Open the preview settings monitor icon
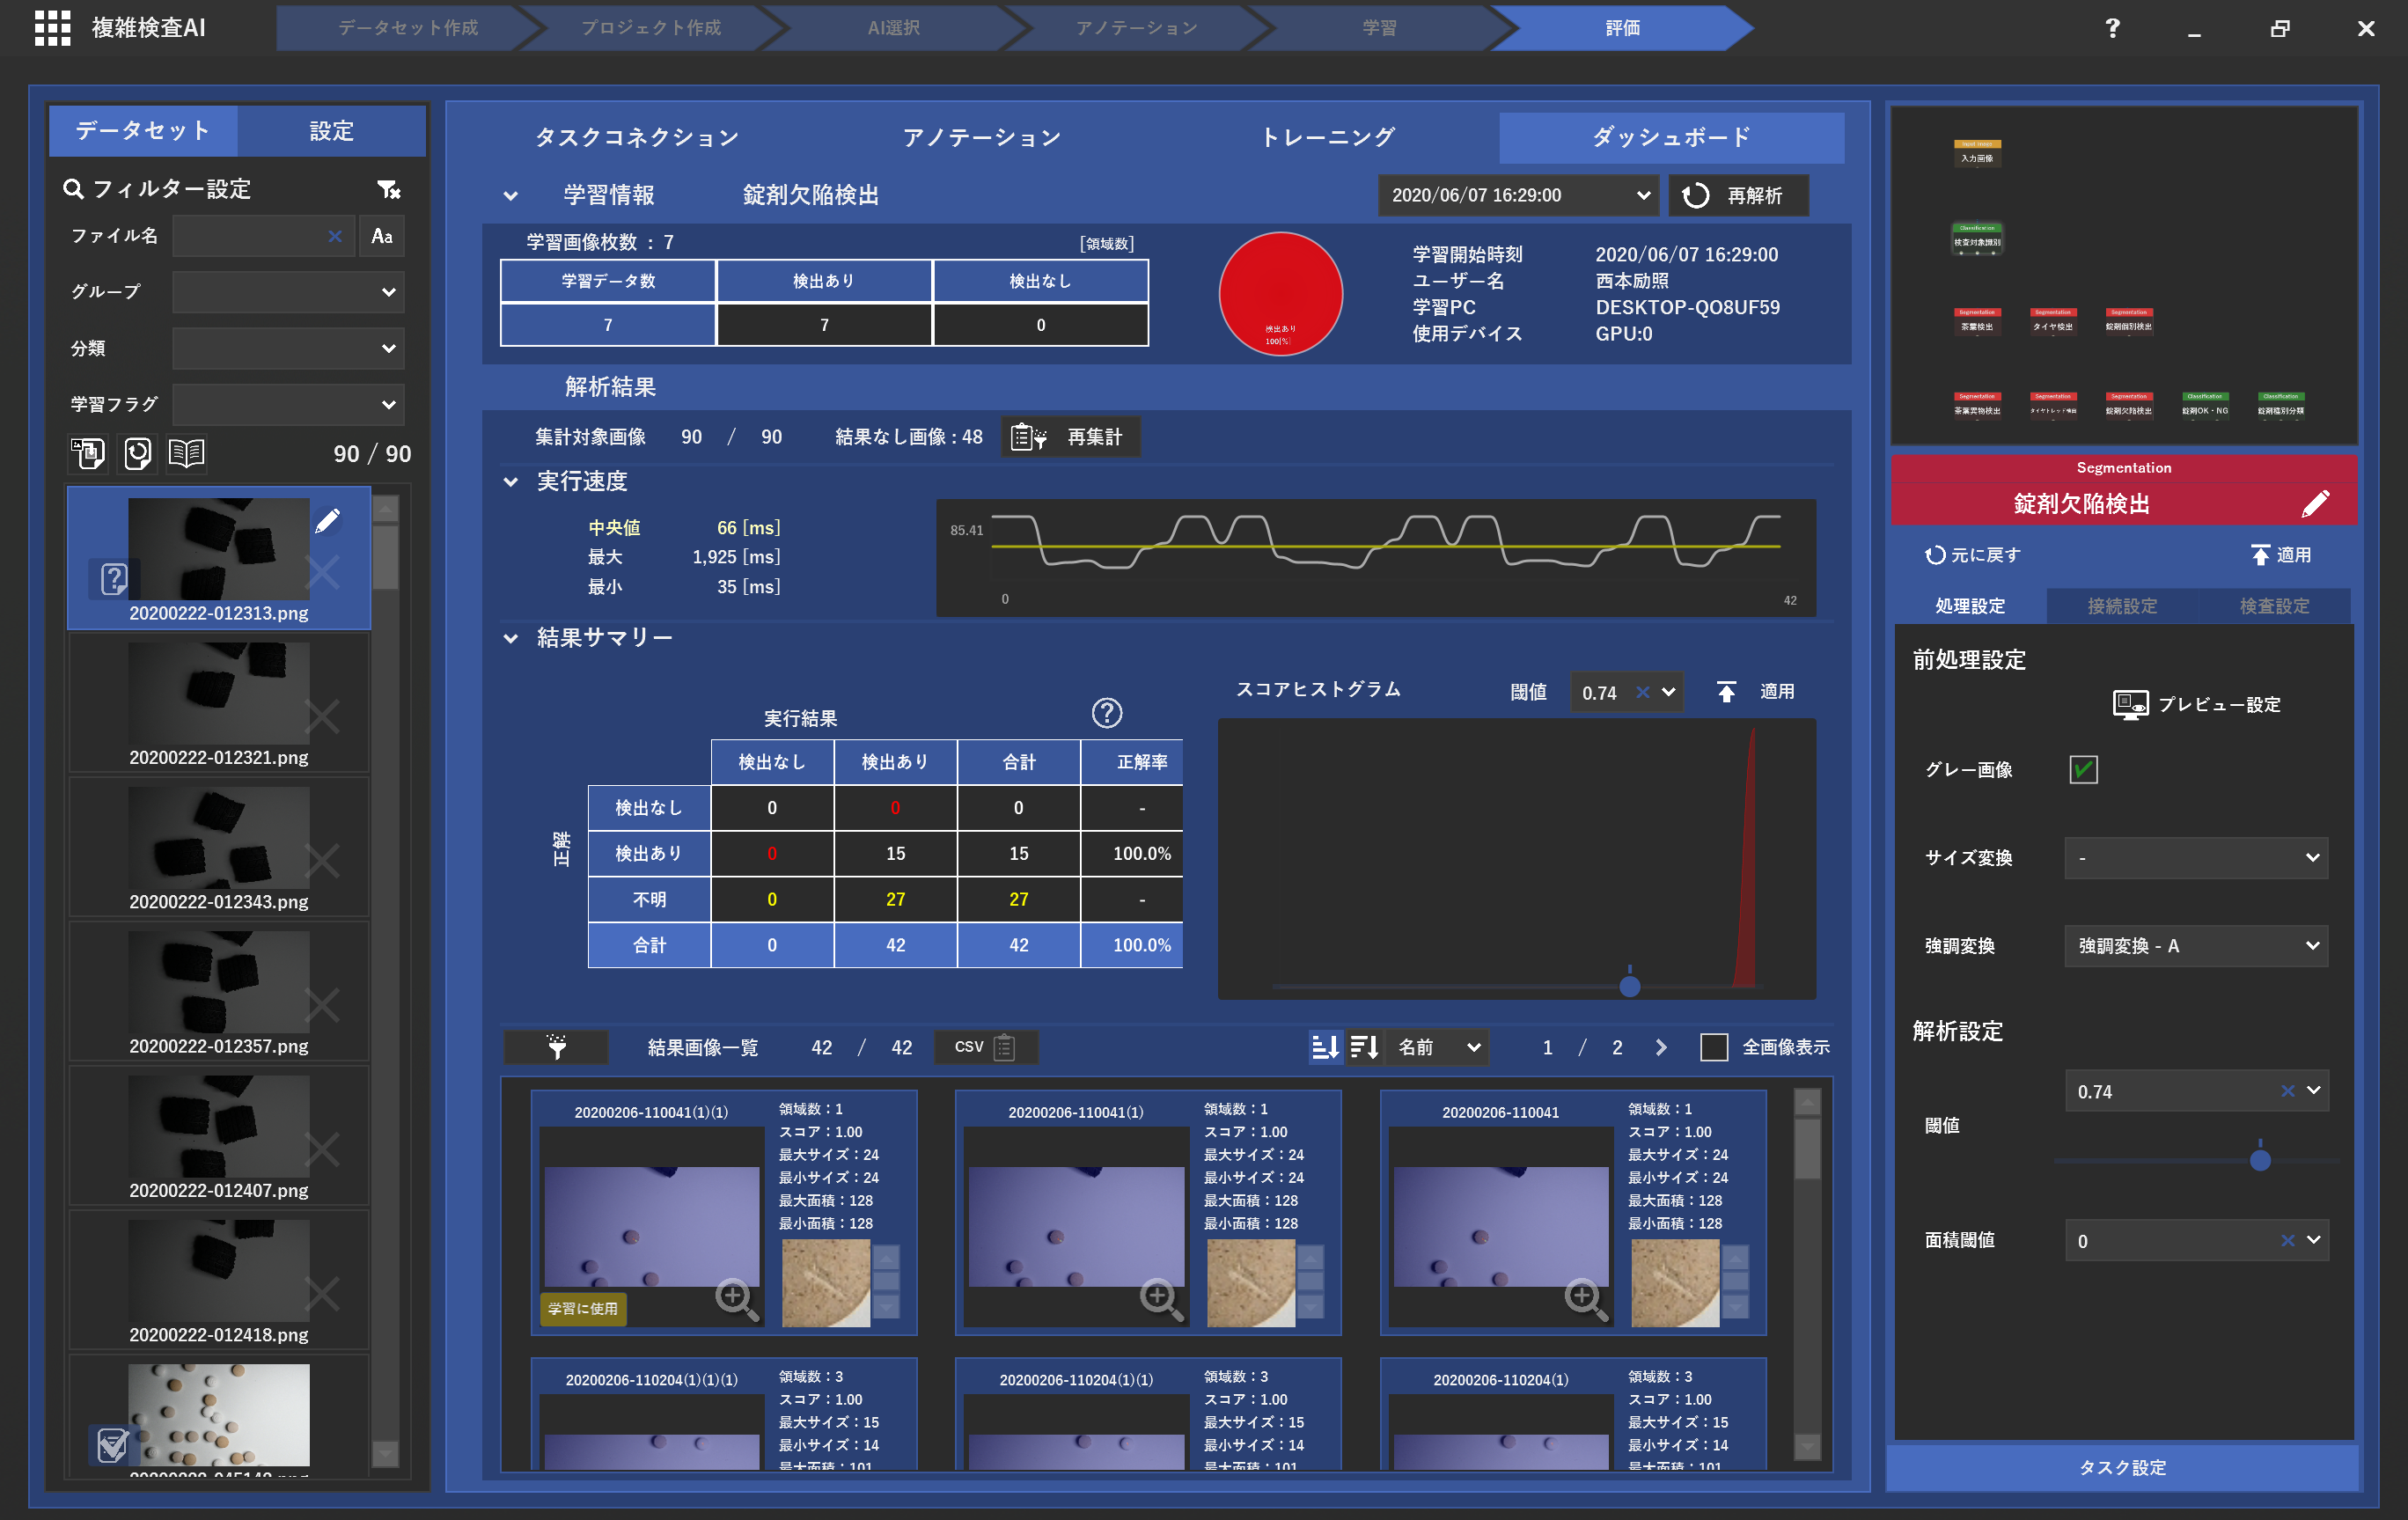Viewport: 2408px width, 1520px height. click(x=2130, y=704)
